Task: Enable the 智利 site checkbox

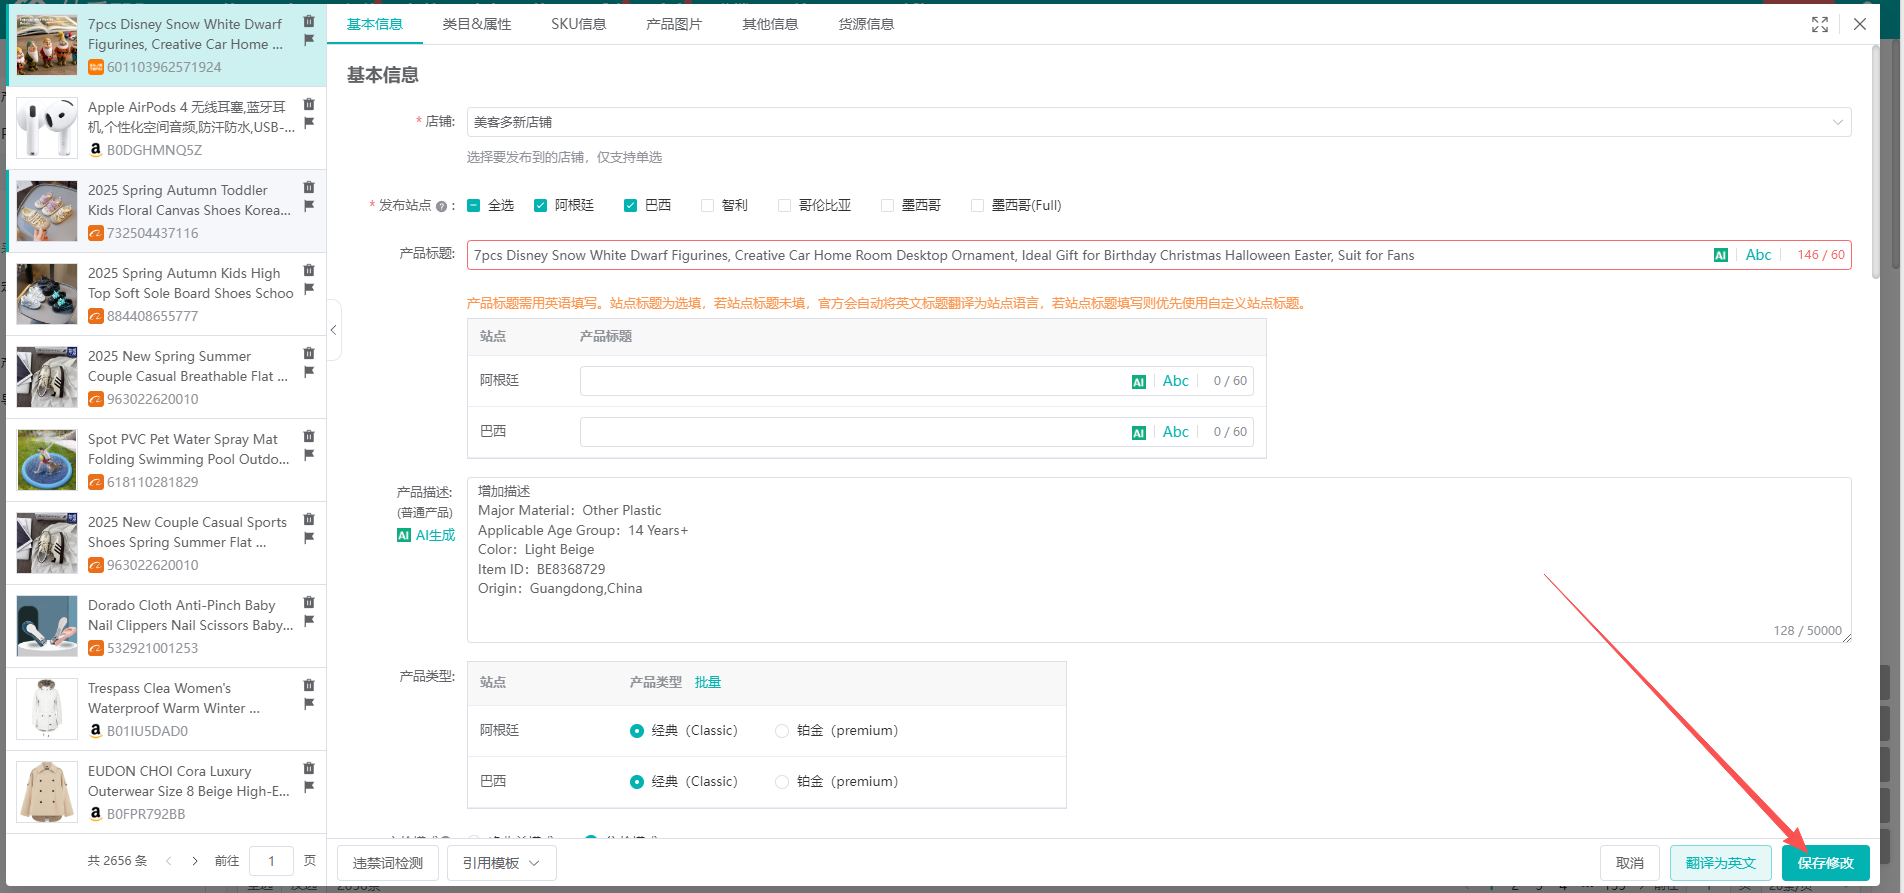Action: [x=707, y=205]
